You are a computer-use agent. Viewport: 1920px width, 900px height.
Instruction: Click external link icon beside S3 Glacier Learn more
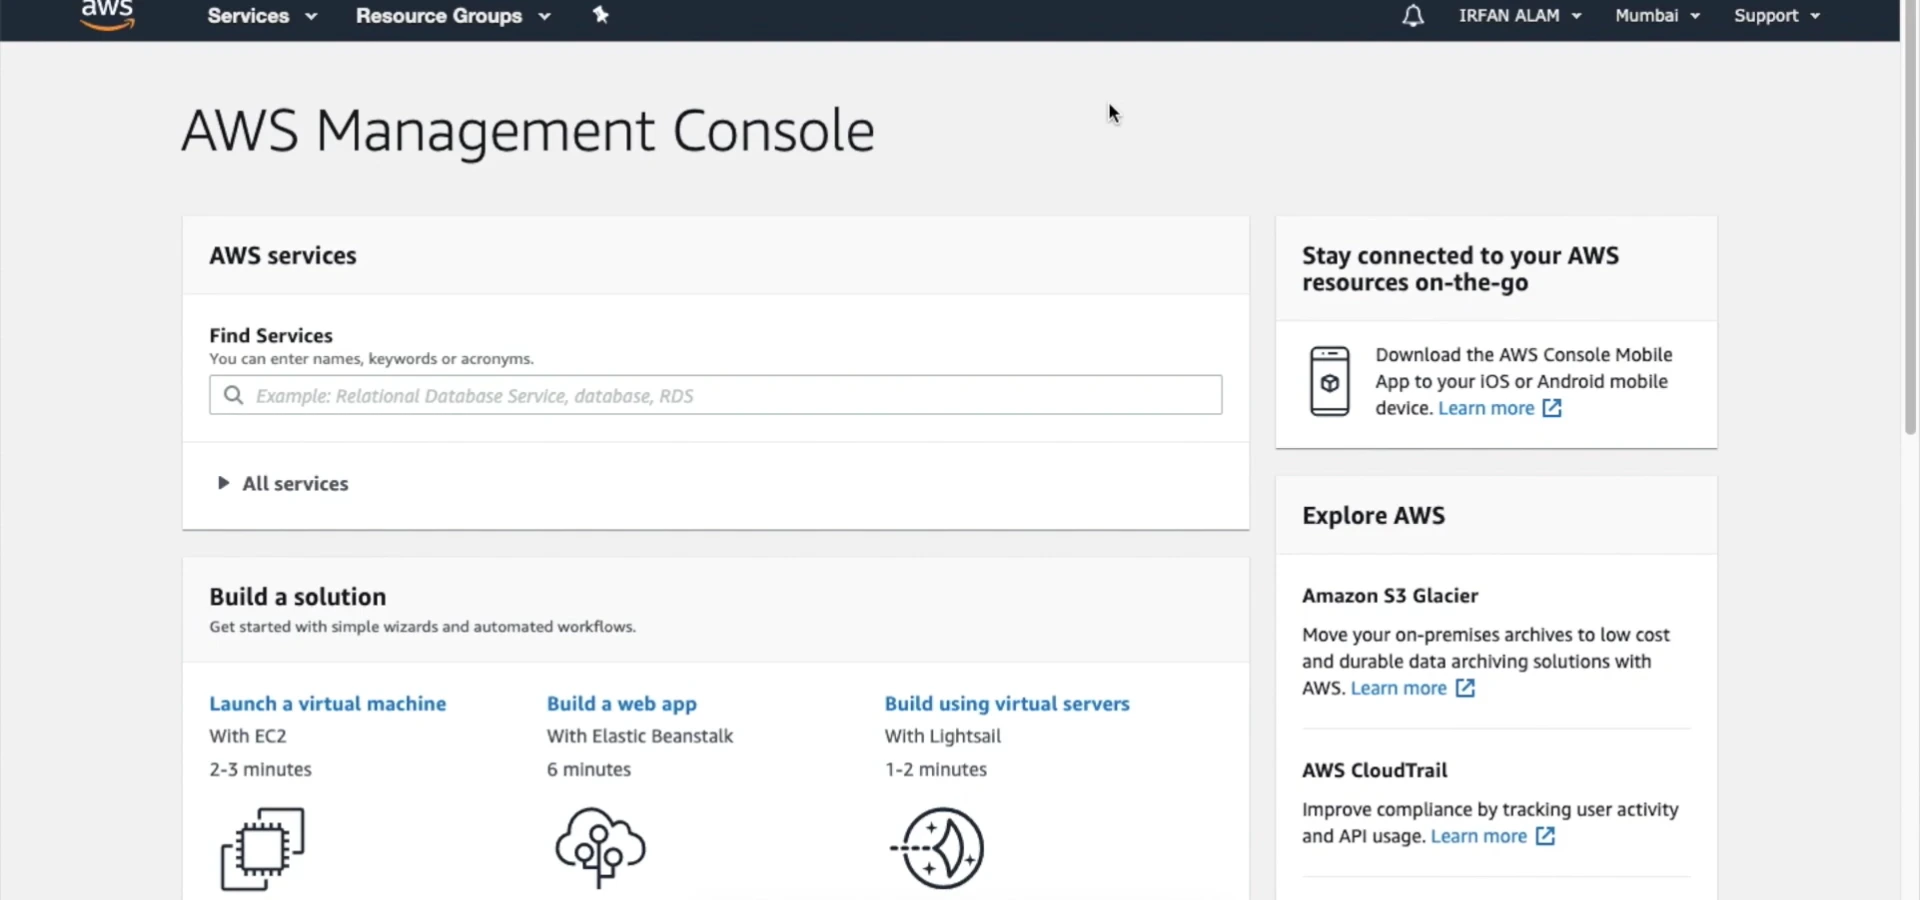pos(1465,688)
